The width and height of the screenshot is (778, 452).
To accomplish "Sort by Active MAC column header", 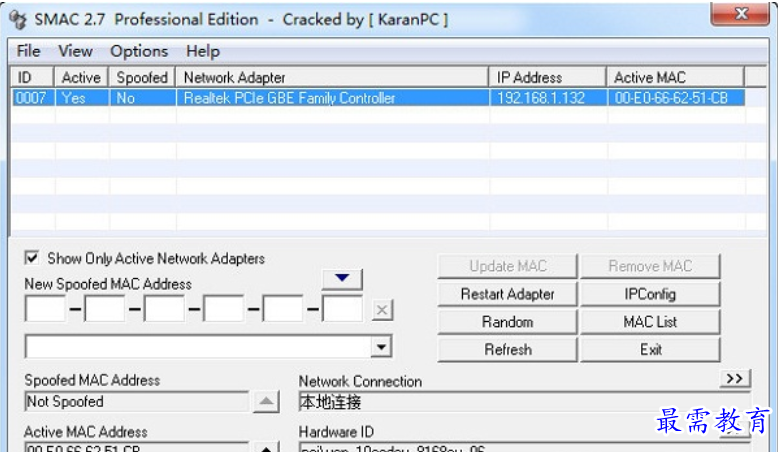I will pyautogui.click(x=676, y=77).
